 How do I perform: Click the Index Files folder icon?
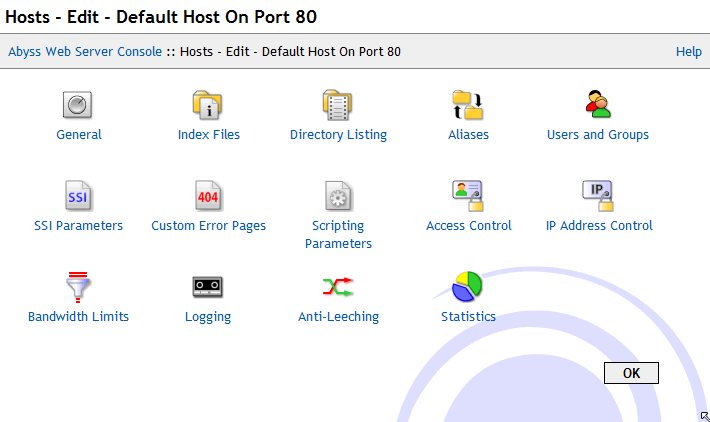tap(208, 105)
